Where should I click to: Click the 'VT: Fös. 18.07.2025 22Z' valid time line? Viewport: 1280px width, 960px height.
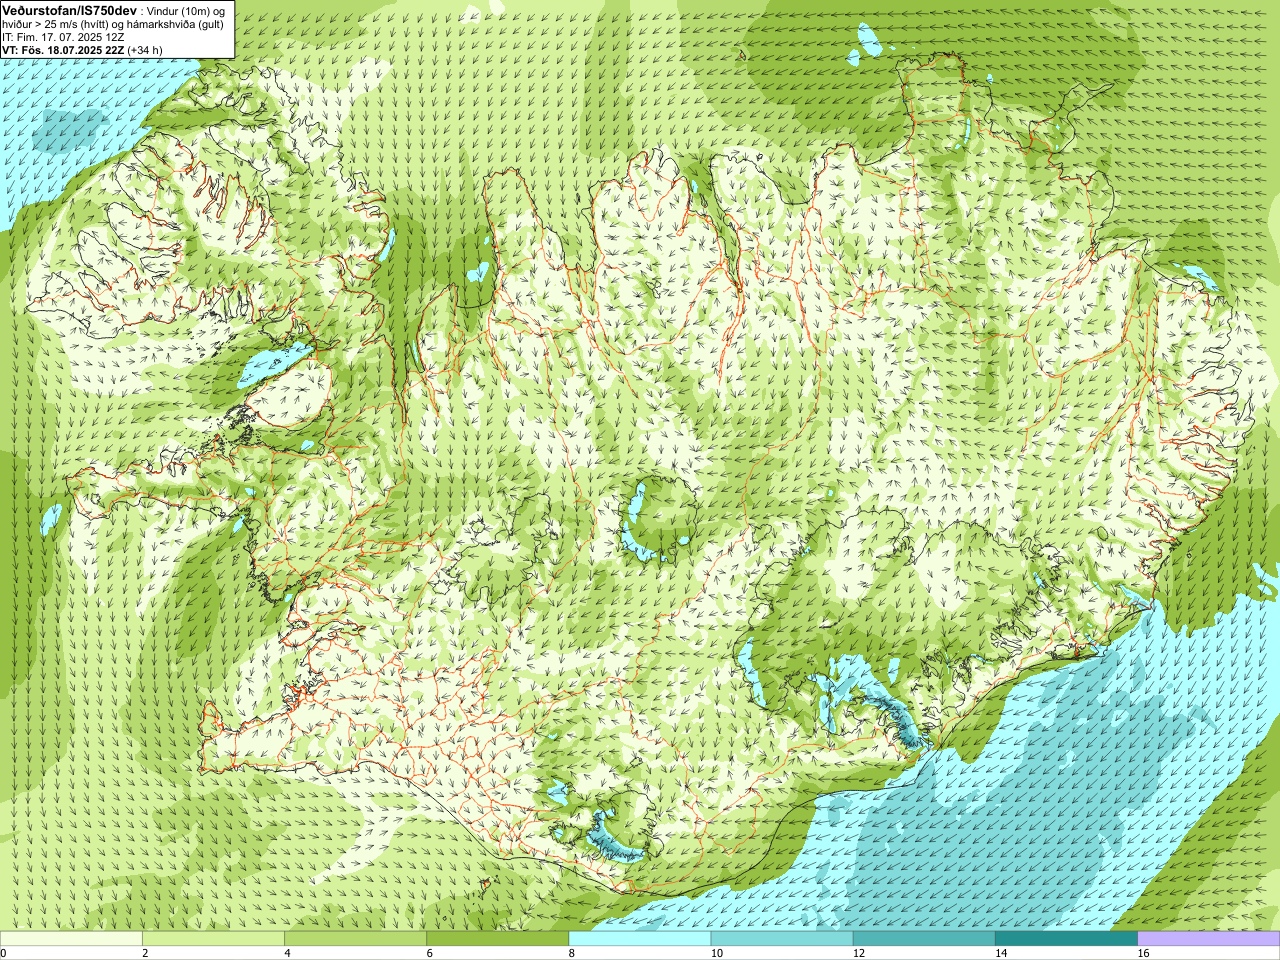tap(63, 50)
